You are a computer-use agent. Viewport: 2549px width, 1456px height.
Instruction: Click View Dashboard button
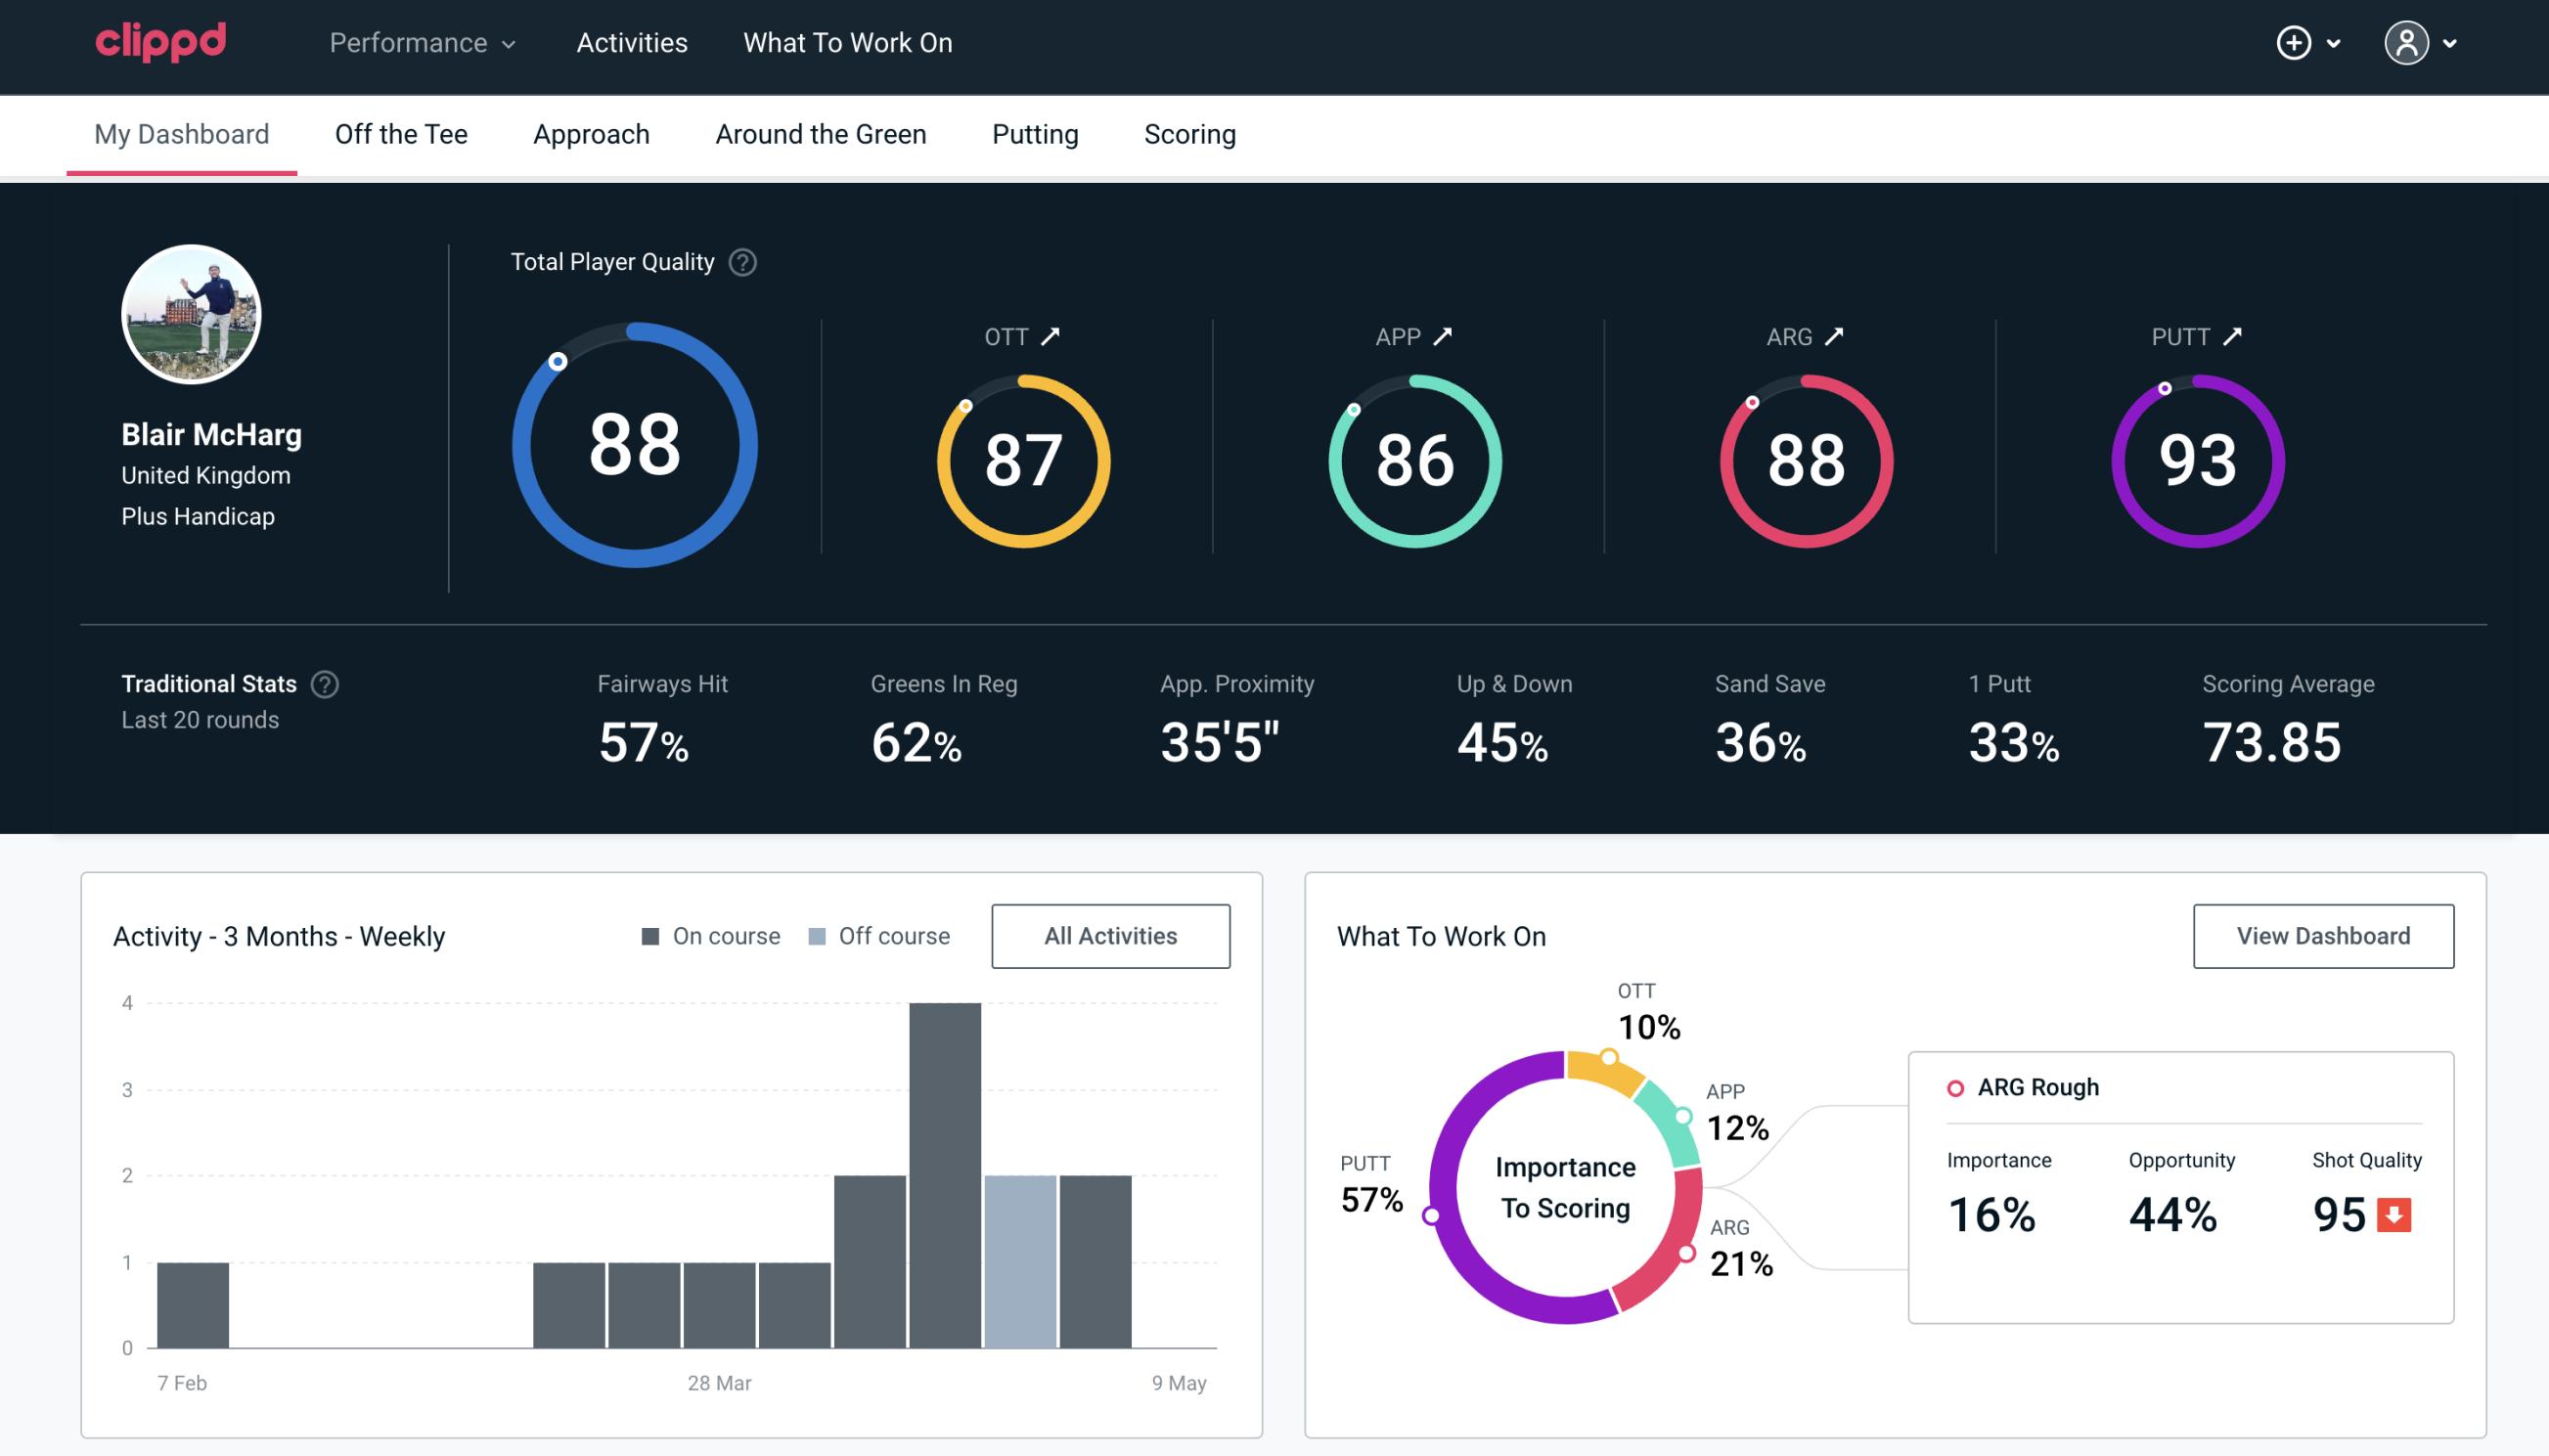click(2323, 936)
